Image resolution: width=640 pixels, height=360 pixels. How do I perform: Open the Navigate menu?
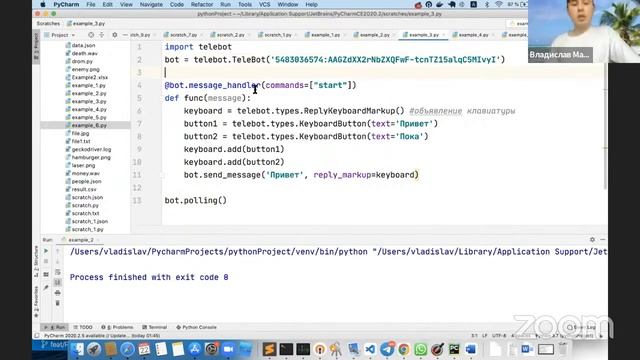point(151,4)
